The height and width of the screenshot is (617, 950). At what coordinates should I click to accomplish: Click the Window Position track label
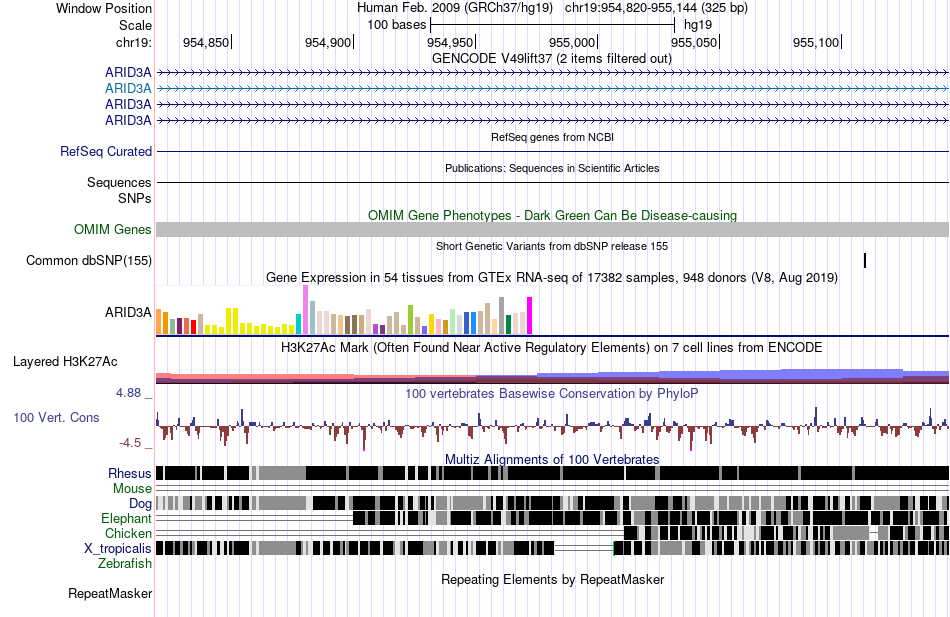click(104, 8)
